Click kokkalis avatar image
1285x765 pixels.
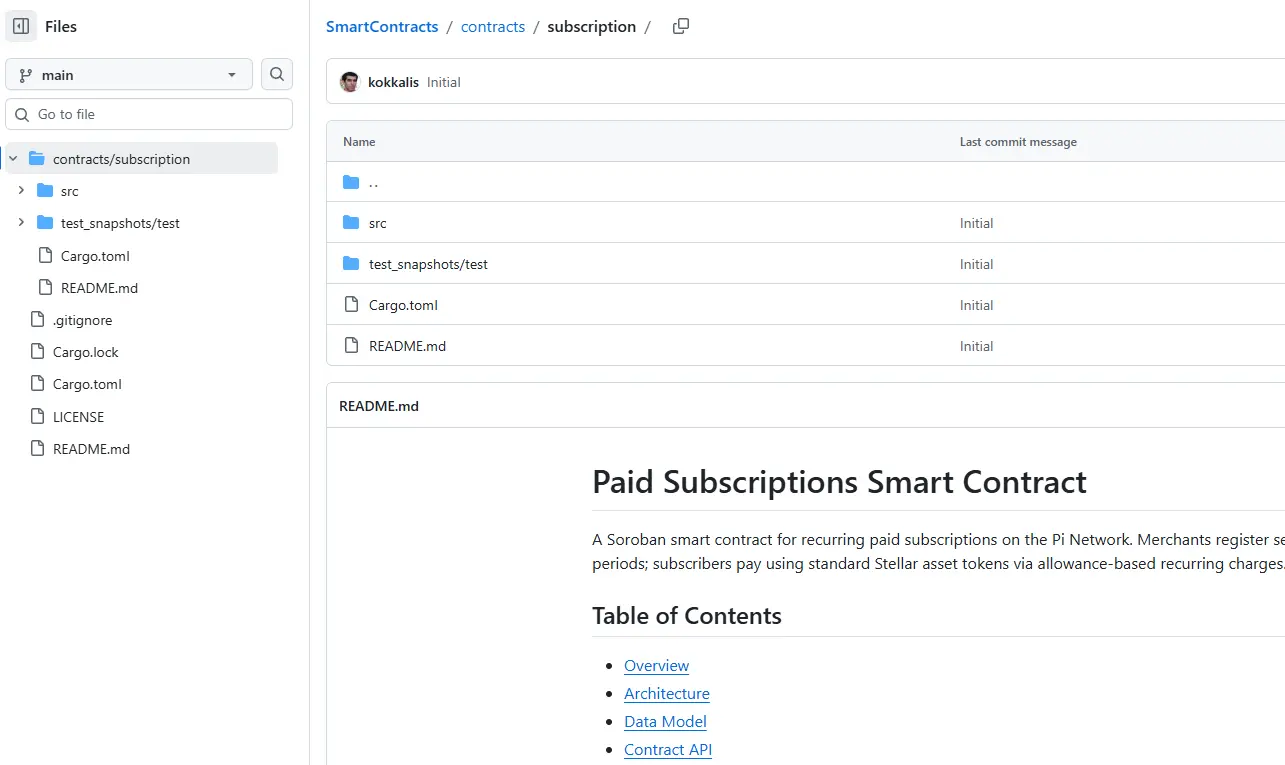point(349,82)
